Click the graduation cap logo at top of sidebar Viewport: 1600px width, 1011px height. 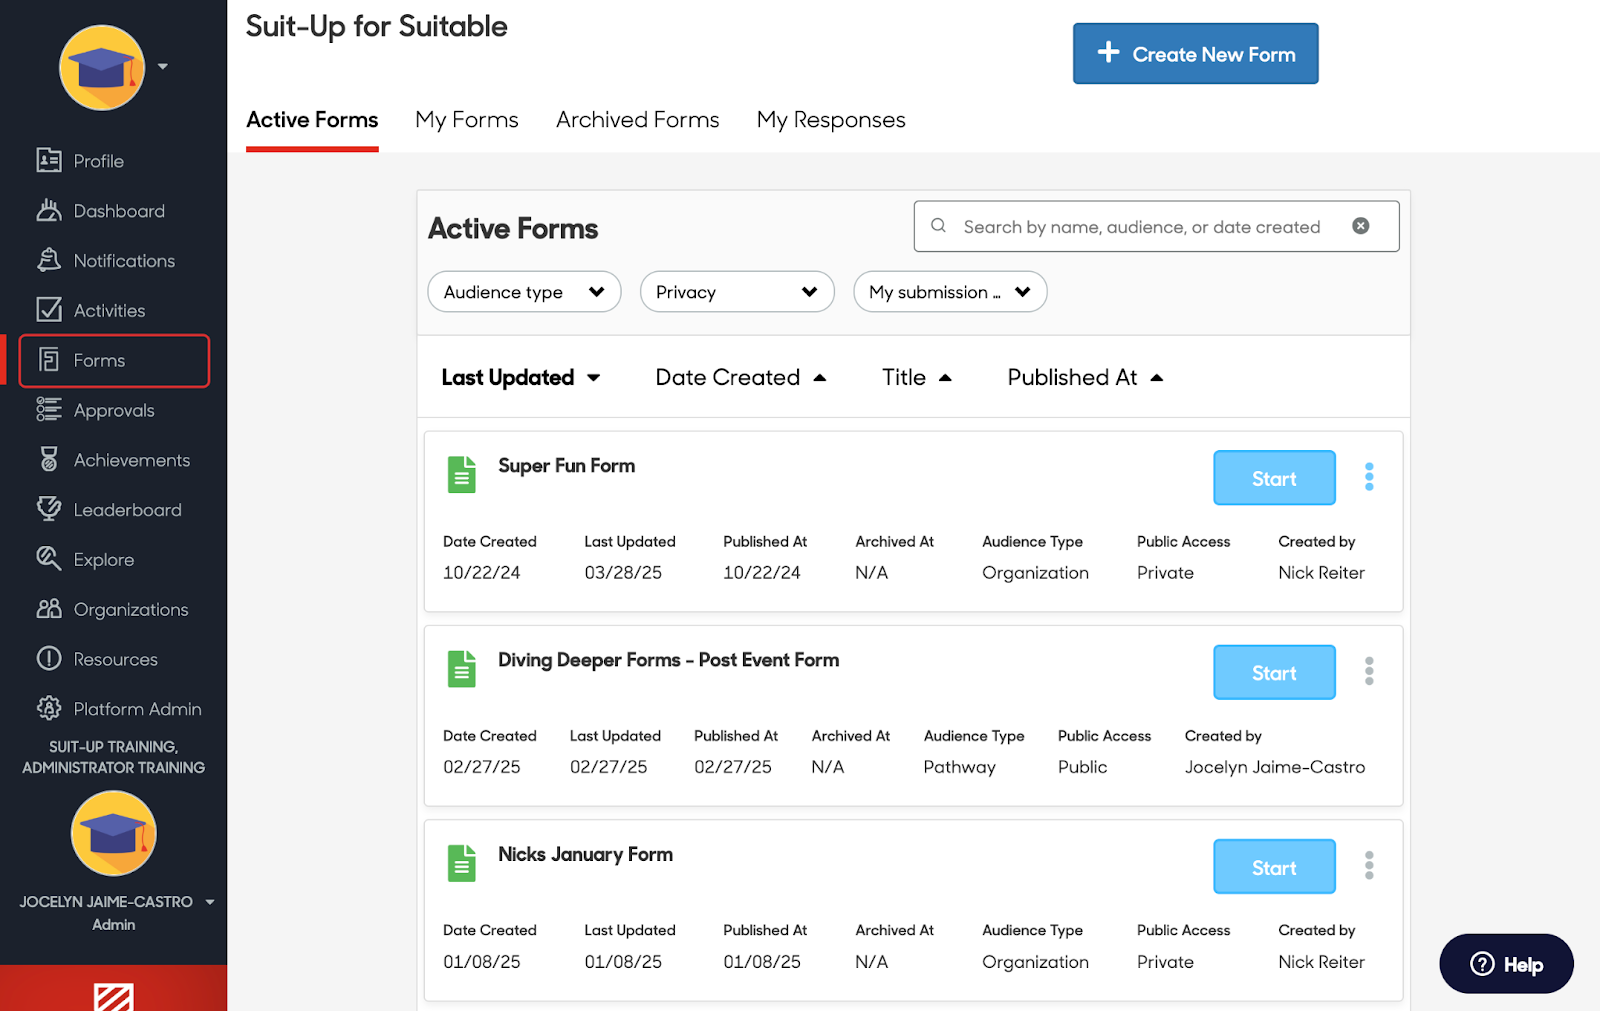[x=102, y=67]
